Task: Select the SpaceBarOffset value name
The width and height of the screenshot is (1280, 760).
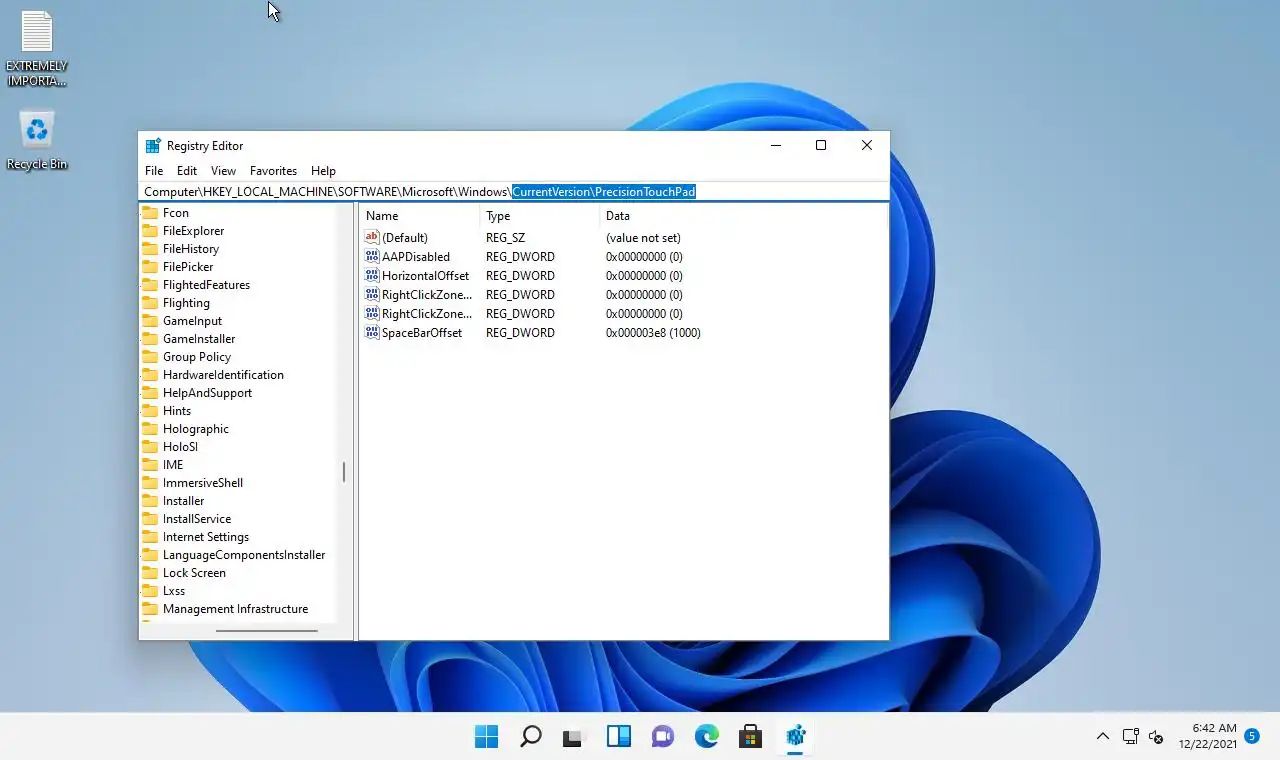Action: pos(422,333)
